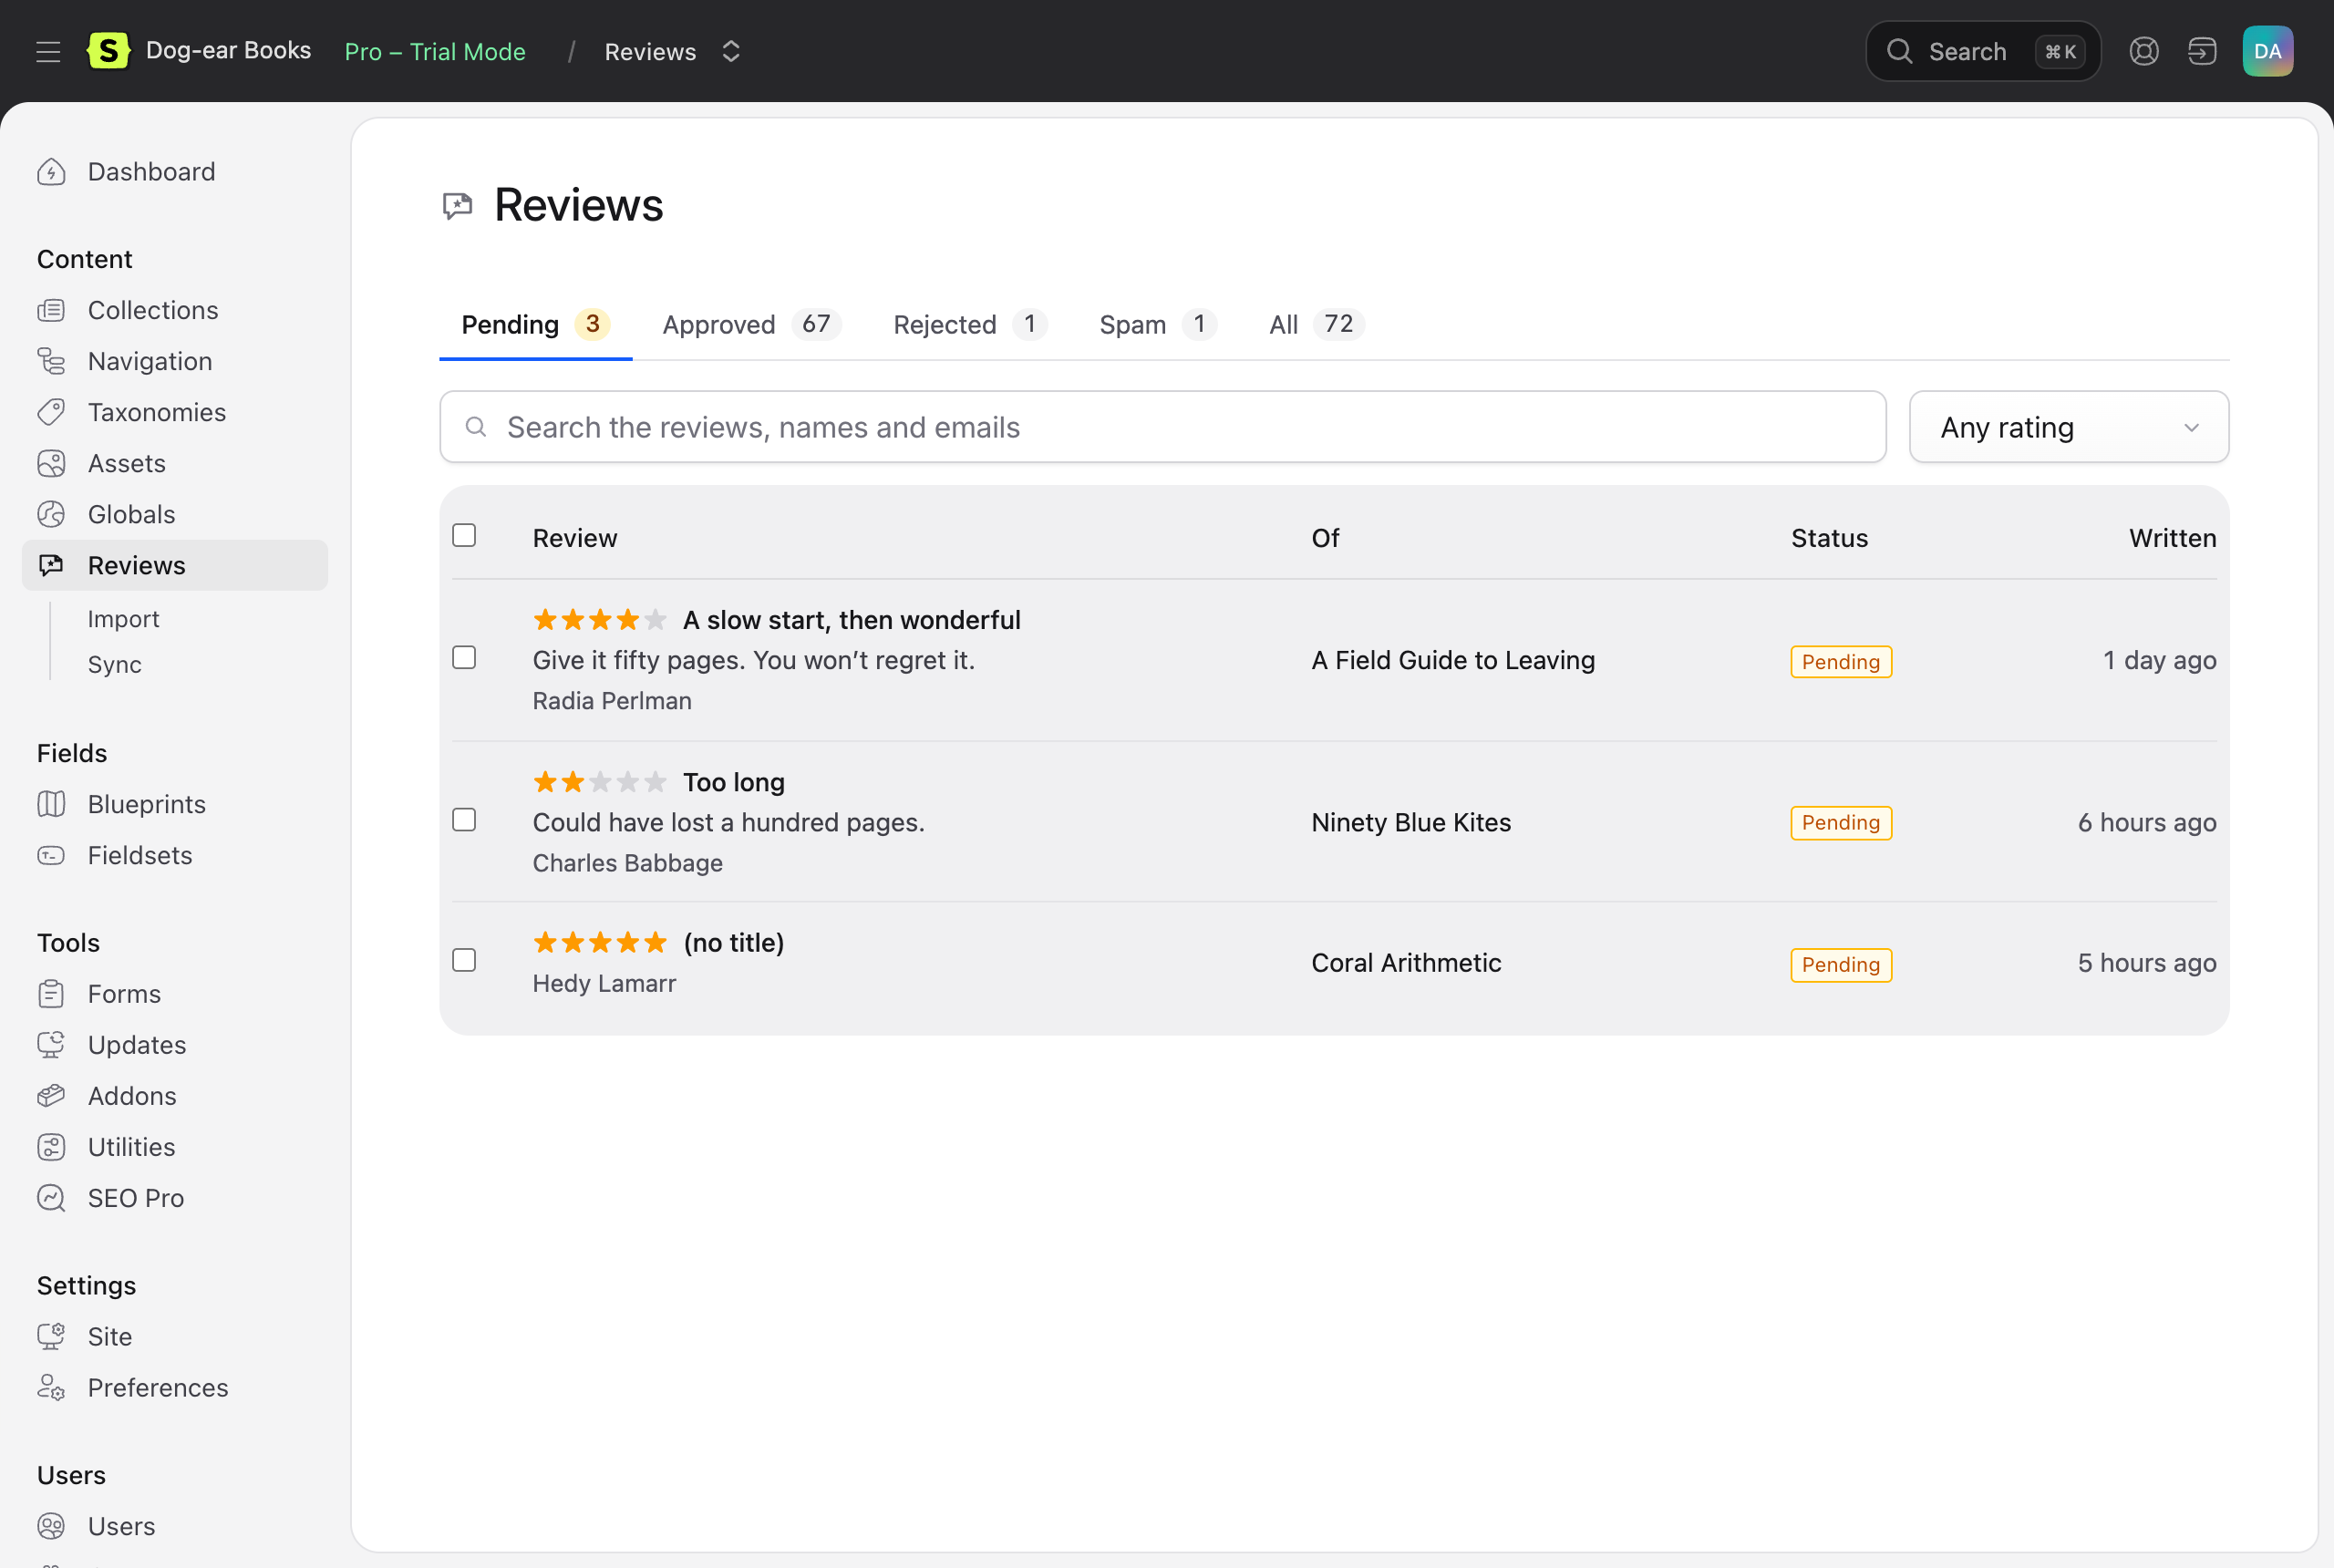Open the global Search button in header
Viewport: 2334px width, 1568px height.
point(1982,51)
